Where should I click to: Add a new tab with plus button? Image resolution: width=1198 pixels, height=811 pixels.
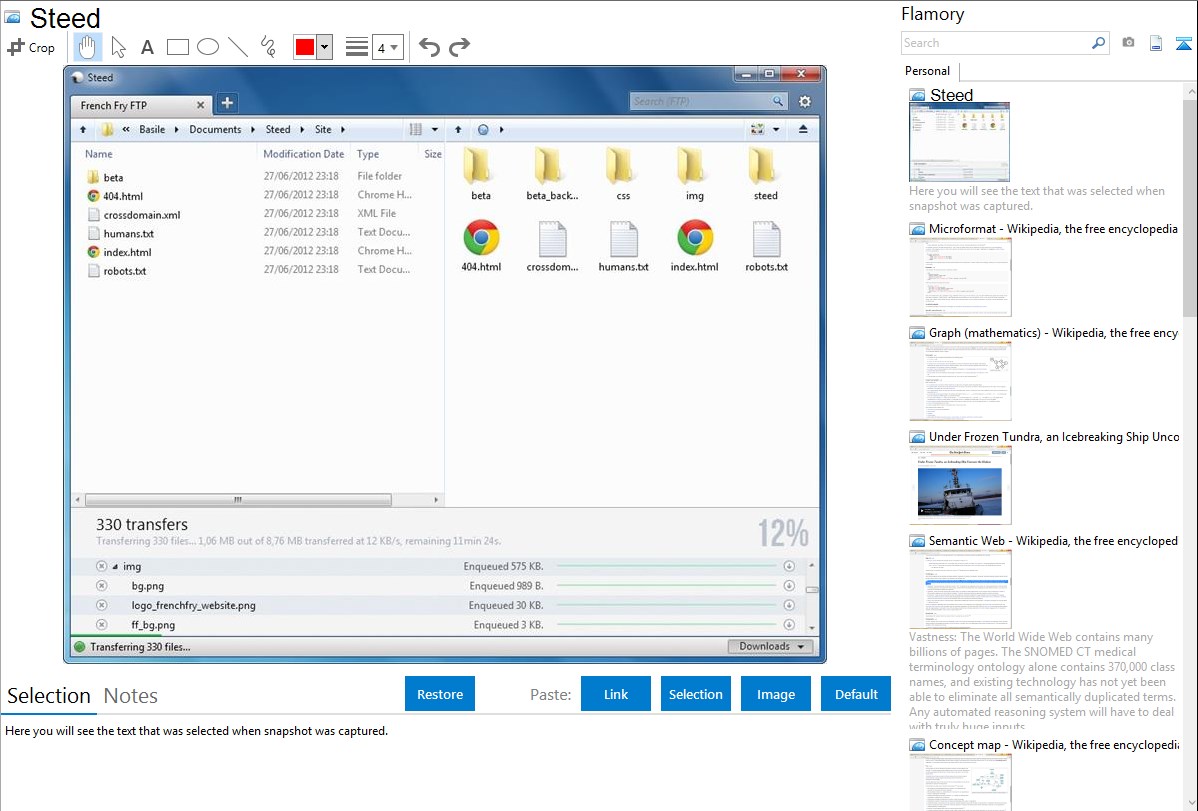click(x=227, y=103)
